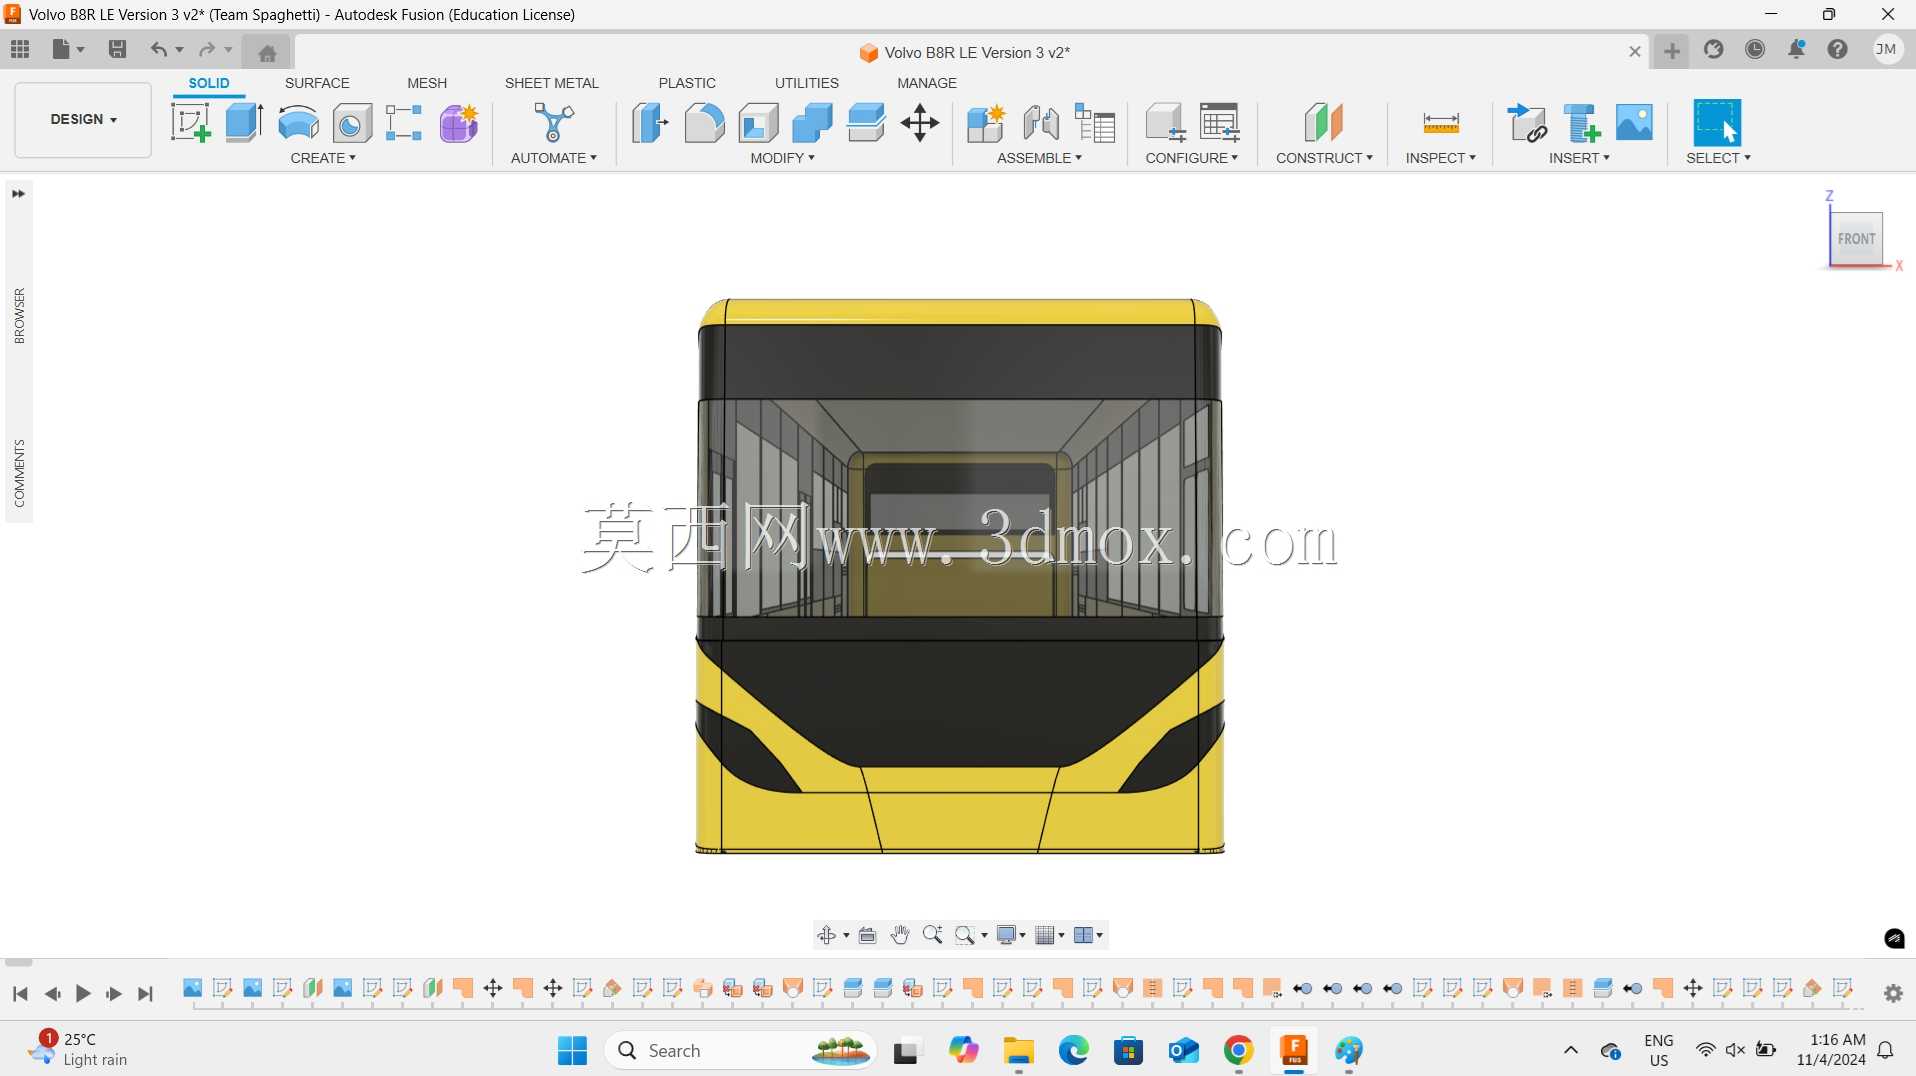This screenshot has width=1916, height=1076.
Task: Switch to the MESH tab
Action: [x=427, y=83]
